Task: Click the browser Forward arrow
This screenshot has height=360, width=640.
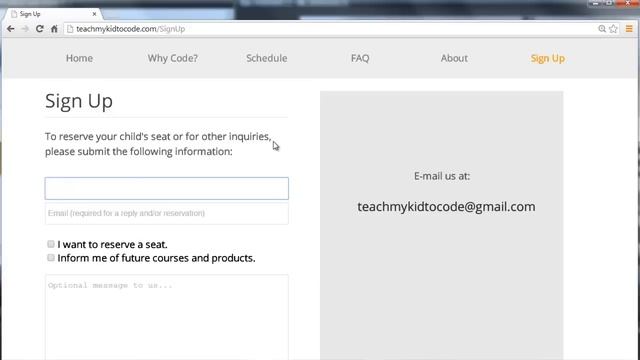Action: point(25,29)
